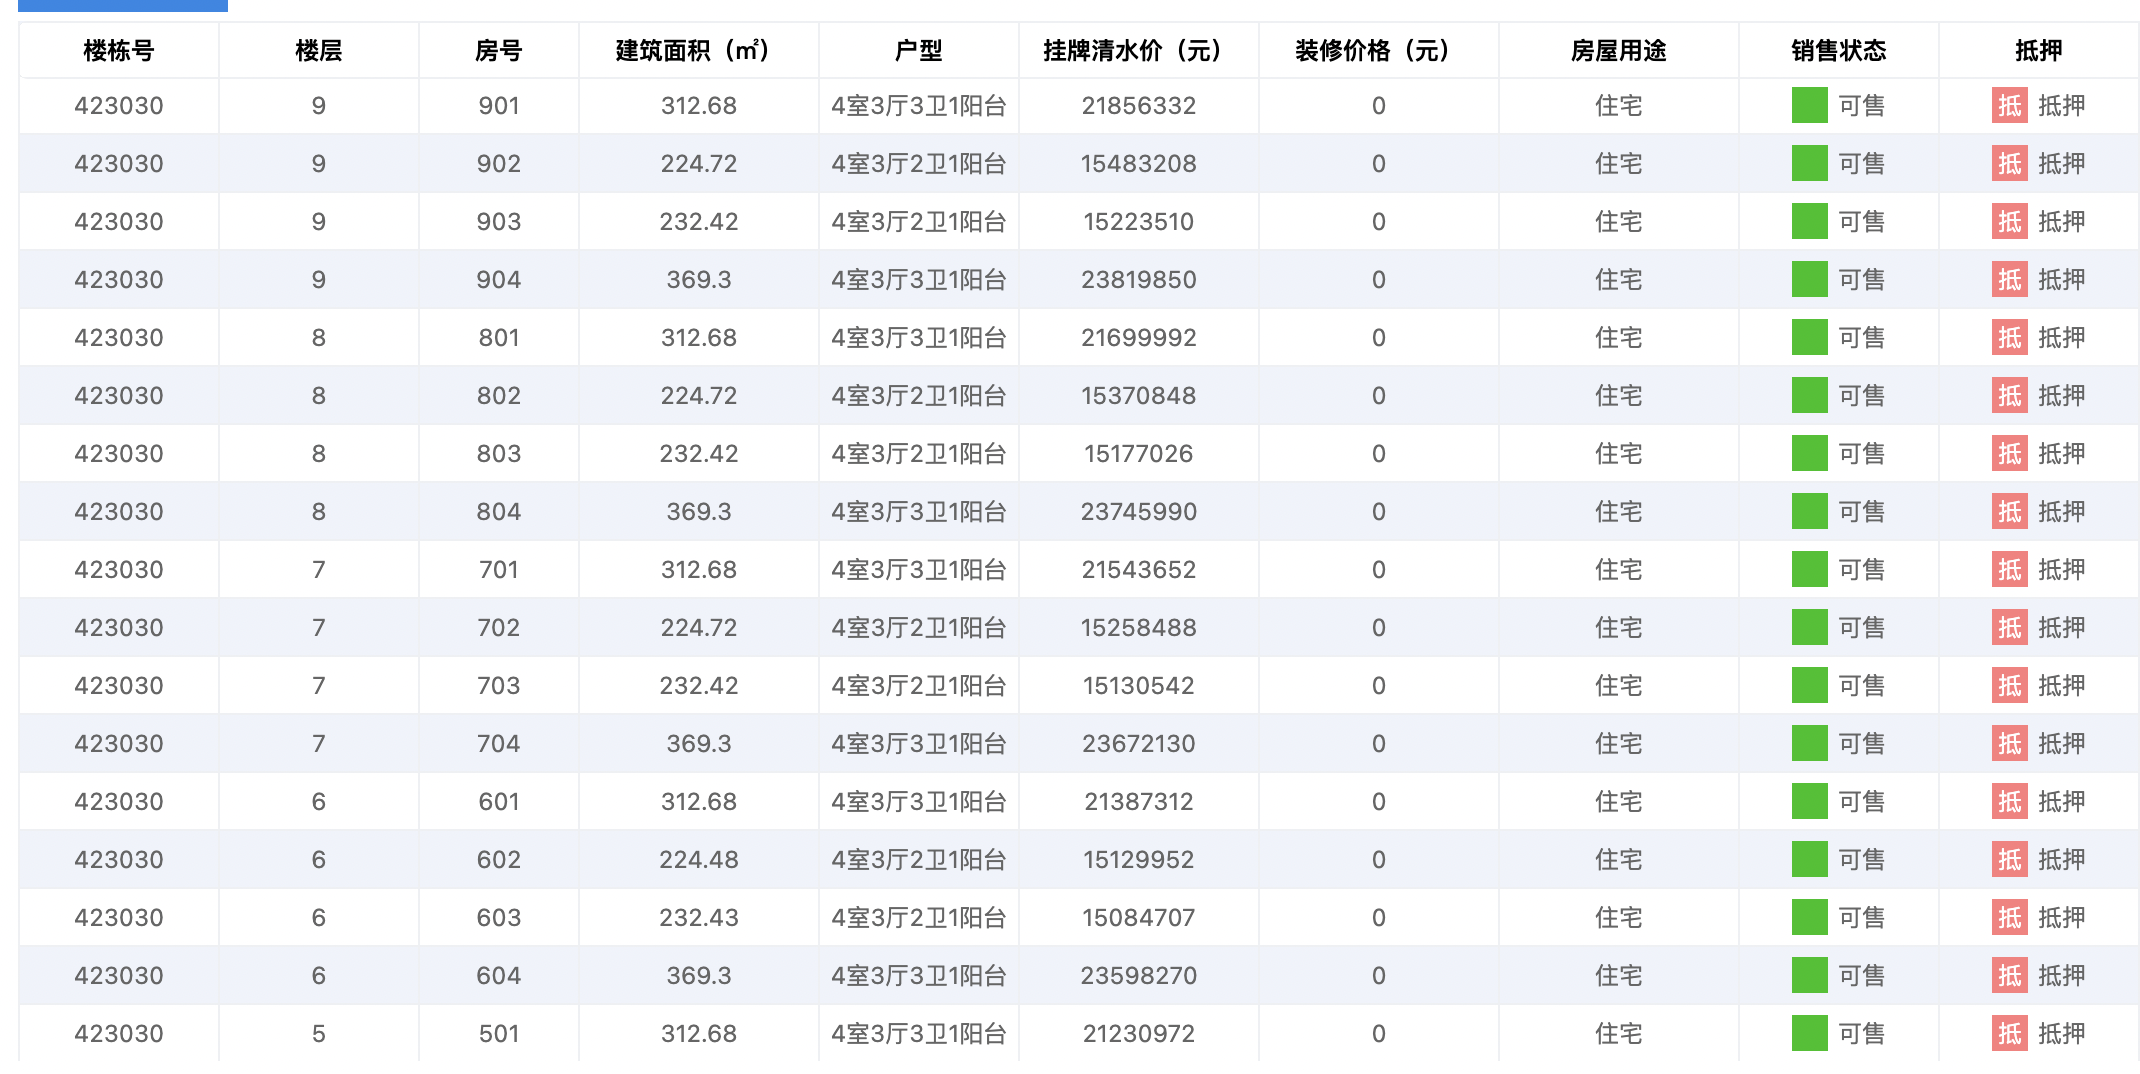Click the 楼层 column header
Viewport: 2140px width, 1074px height.
(x=319, y=51)
